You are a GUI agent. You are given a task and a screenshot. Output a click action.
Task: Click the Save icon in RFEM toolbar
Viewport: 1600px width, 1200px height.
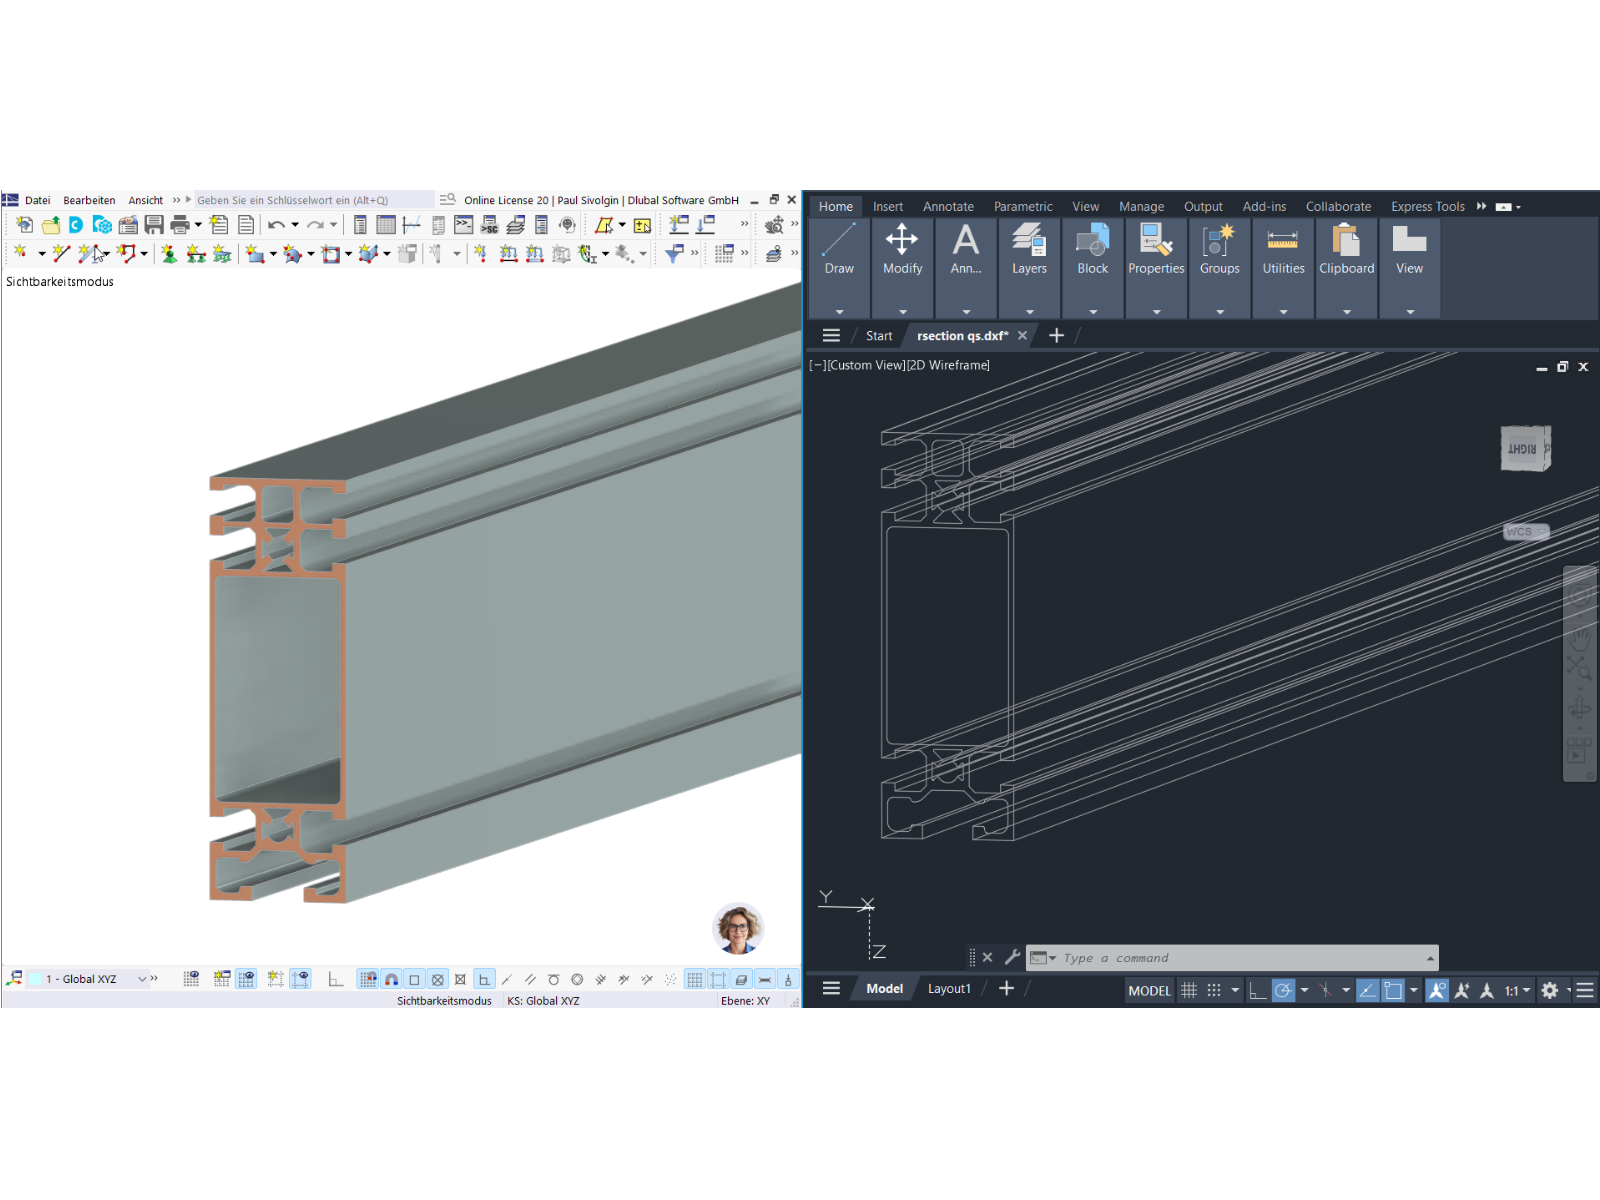(x=153, y=225)
